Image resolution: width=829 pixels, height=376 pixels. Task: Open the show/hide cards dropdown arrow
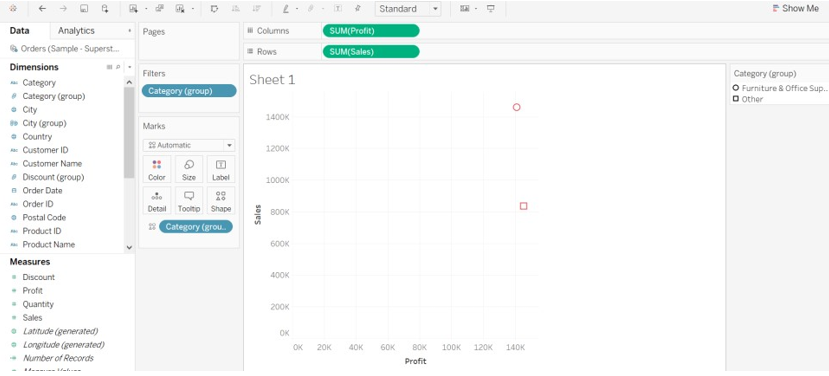tap(476, 9)
